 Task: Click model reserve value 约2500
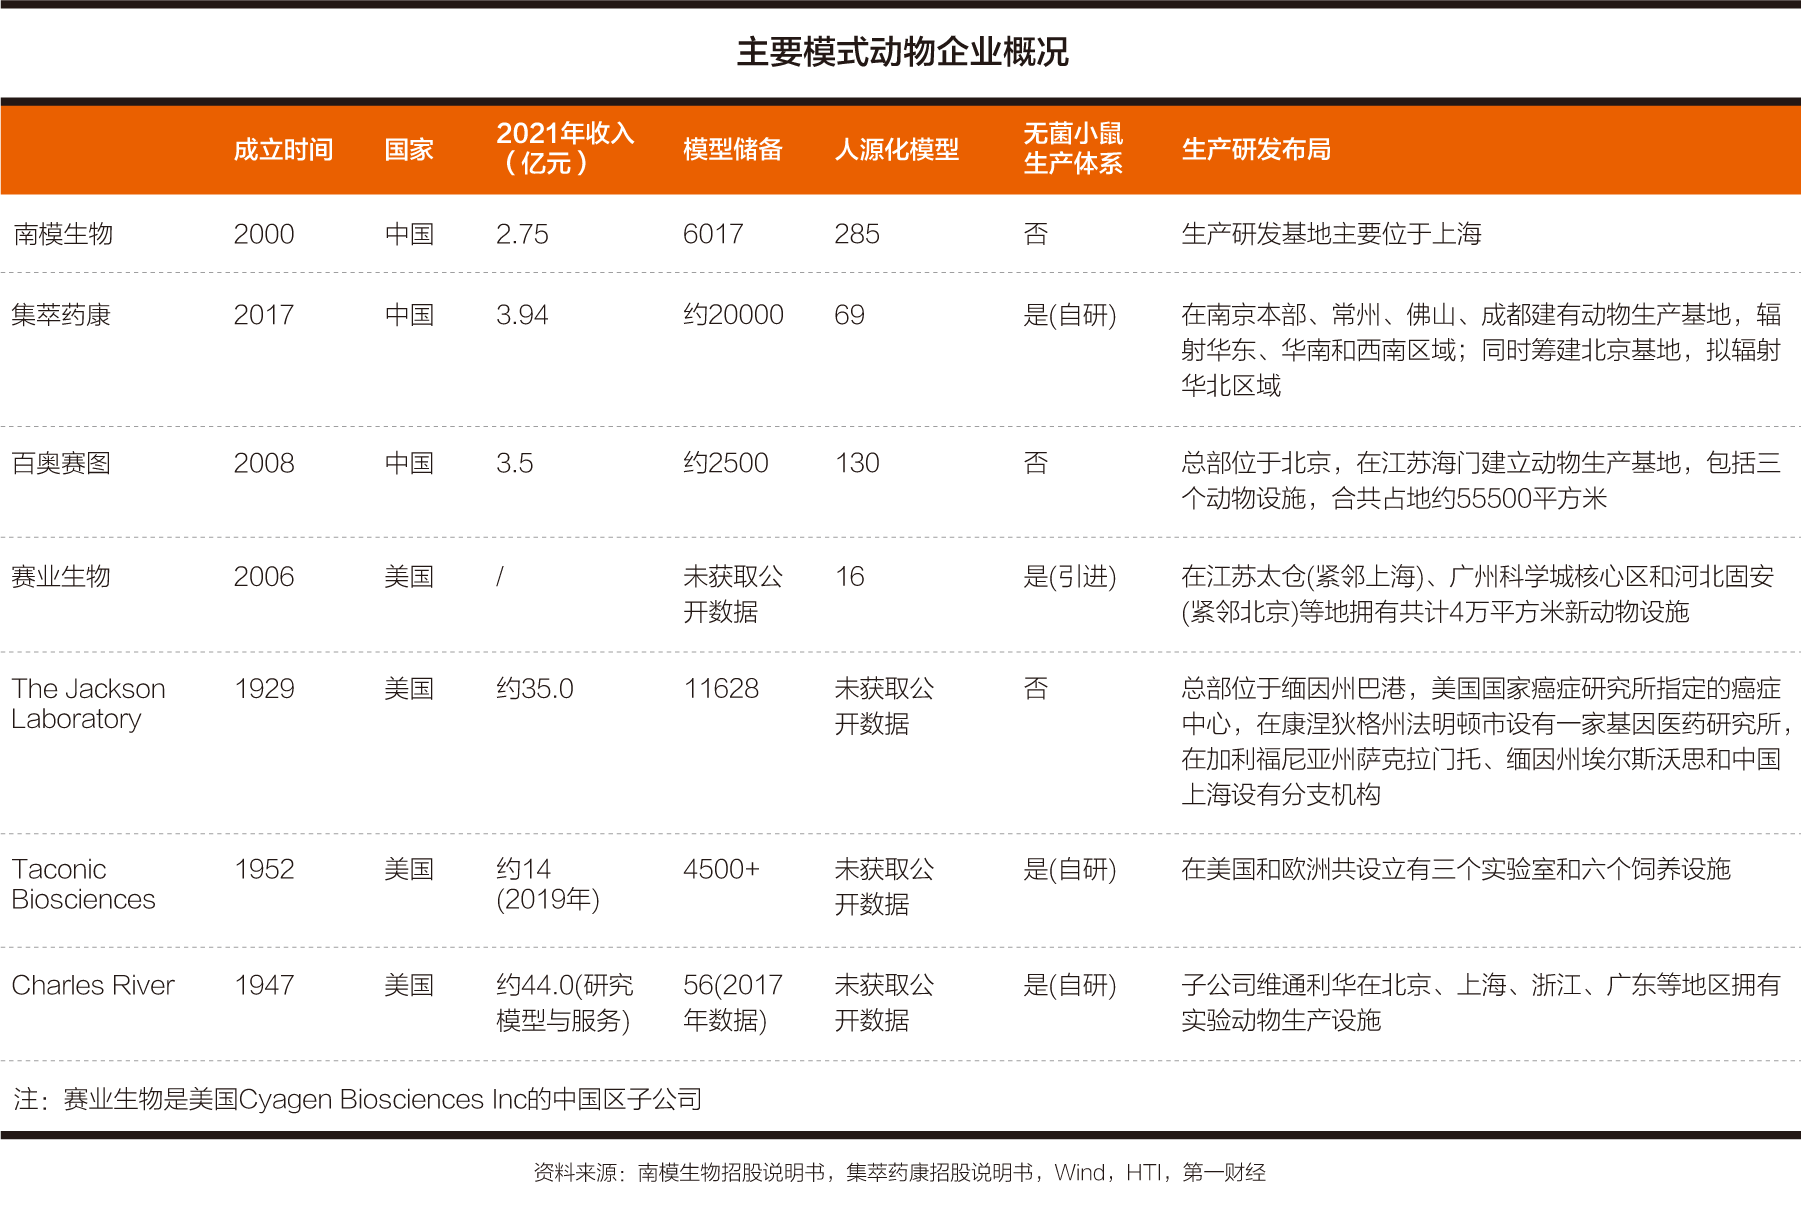click(x=726, y=463)
